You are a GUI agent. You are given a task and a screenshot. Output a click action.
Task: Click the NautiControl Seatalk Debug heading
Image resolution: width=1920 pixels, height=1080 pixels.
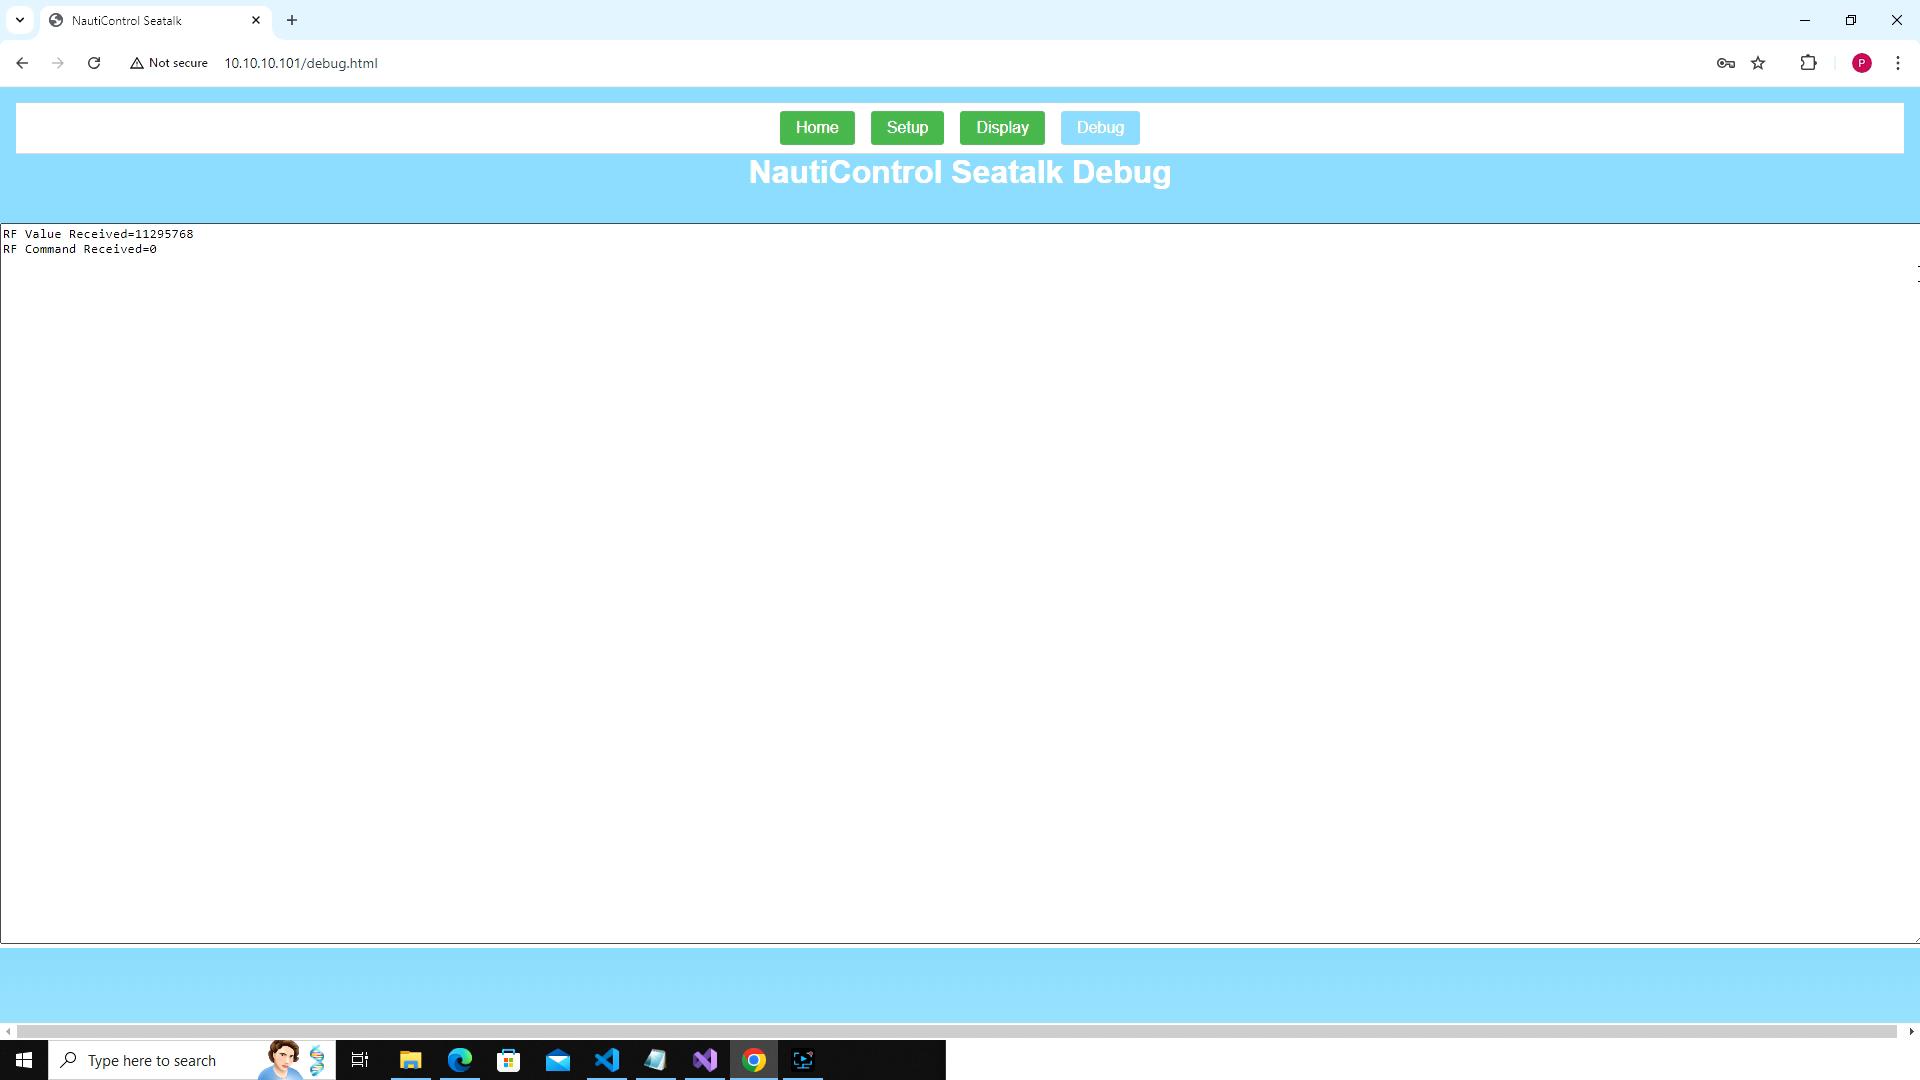coord(960,172)
